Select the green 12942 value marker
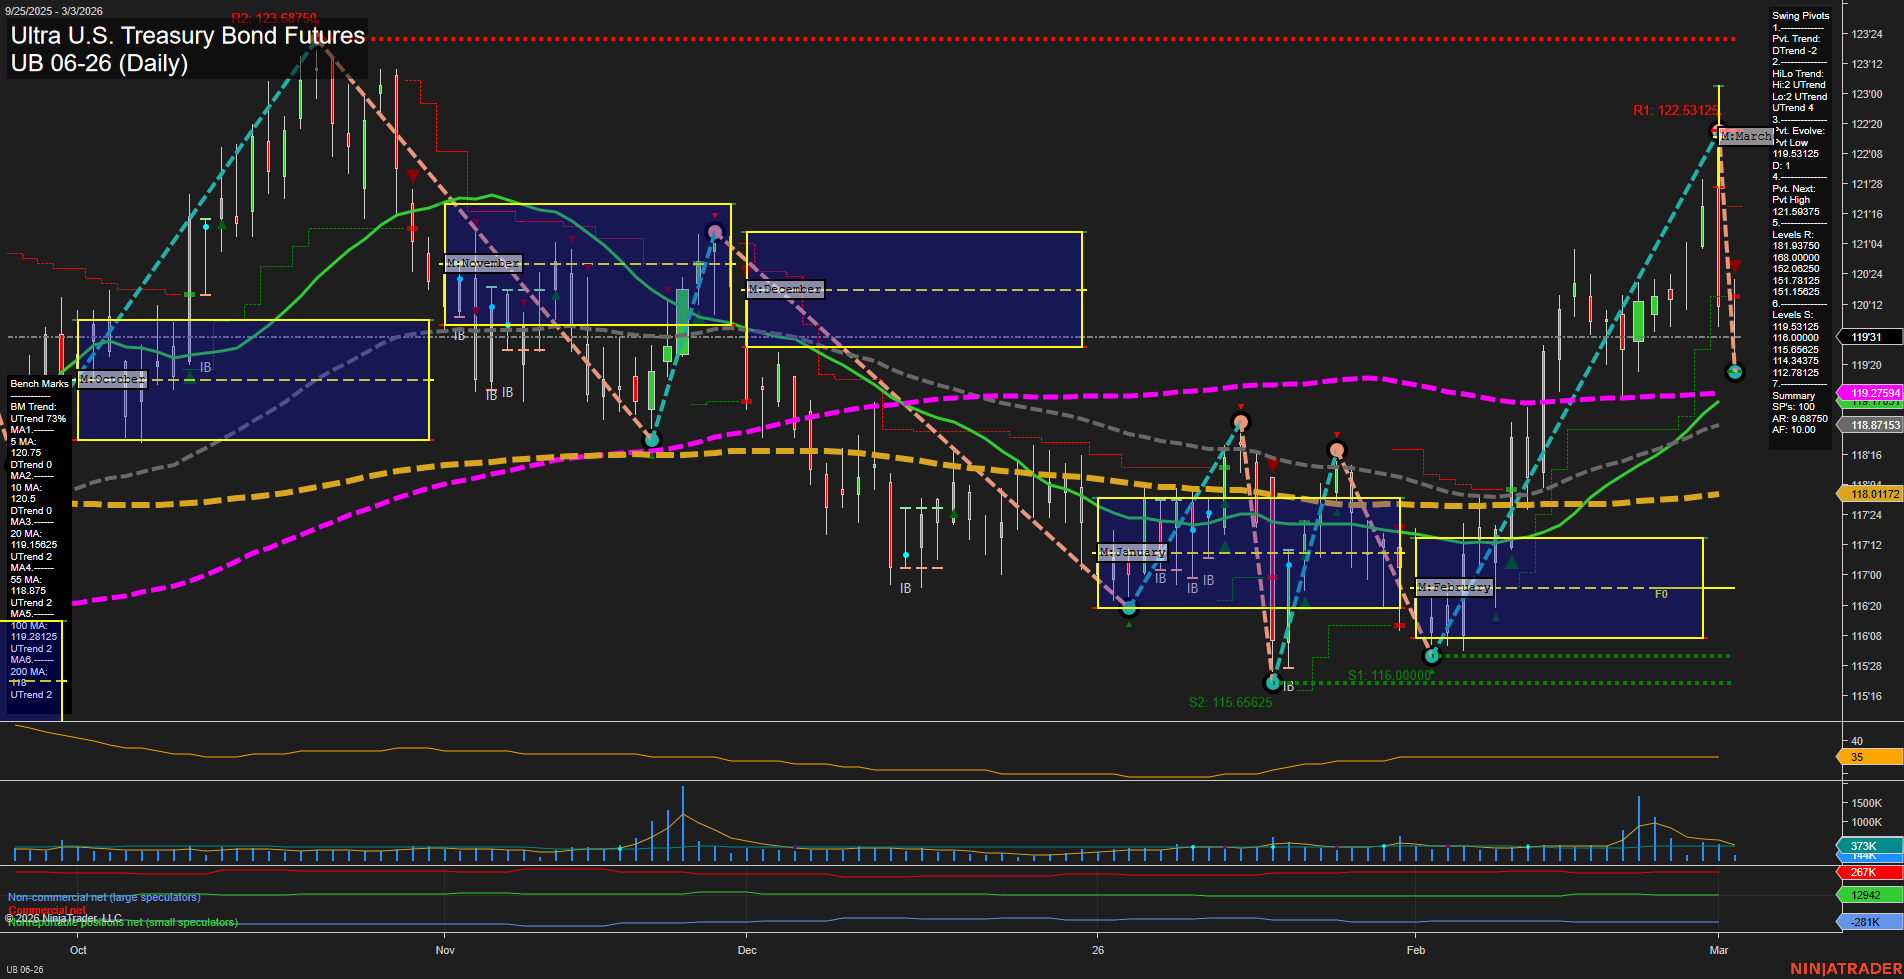Image resolution: width=1904 pixels, height=979 pixels. [x=1868, y=896]
